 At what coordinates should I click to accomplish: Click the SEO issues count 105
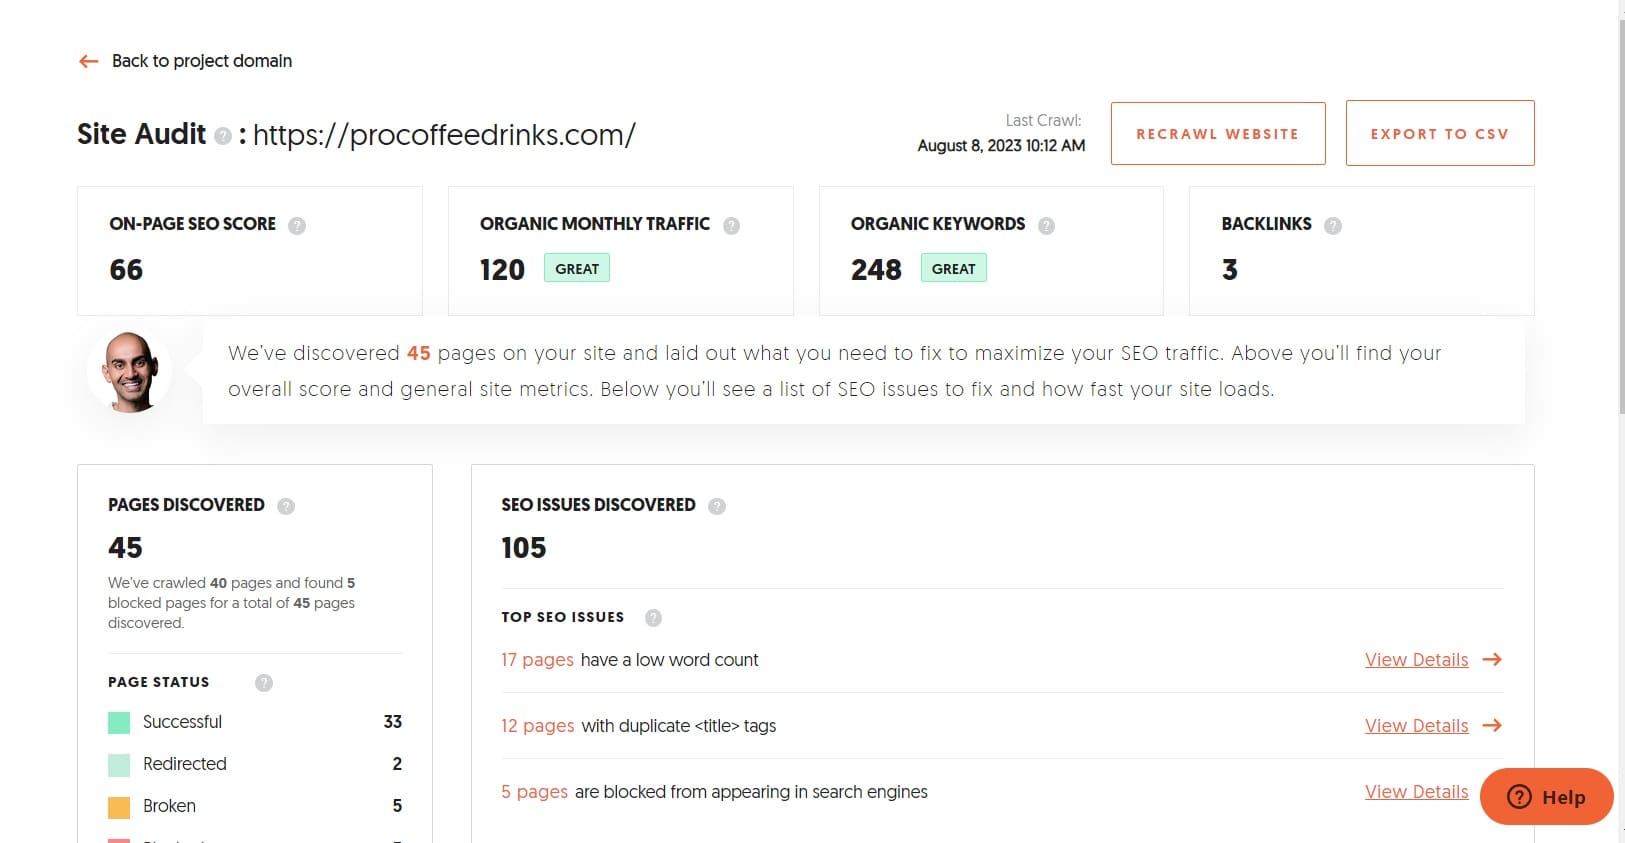click(524, 548)
